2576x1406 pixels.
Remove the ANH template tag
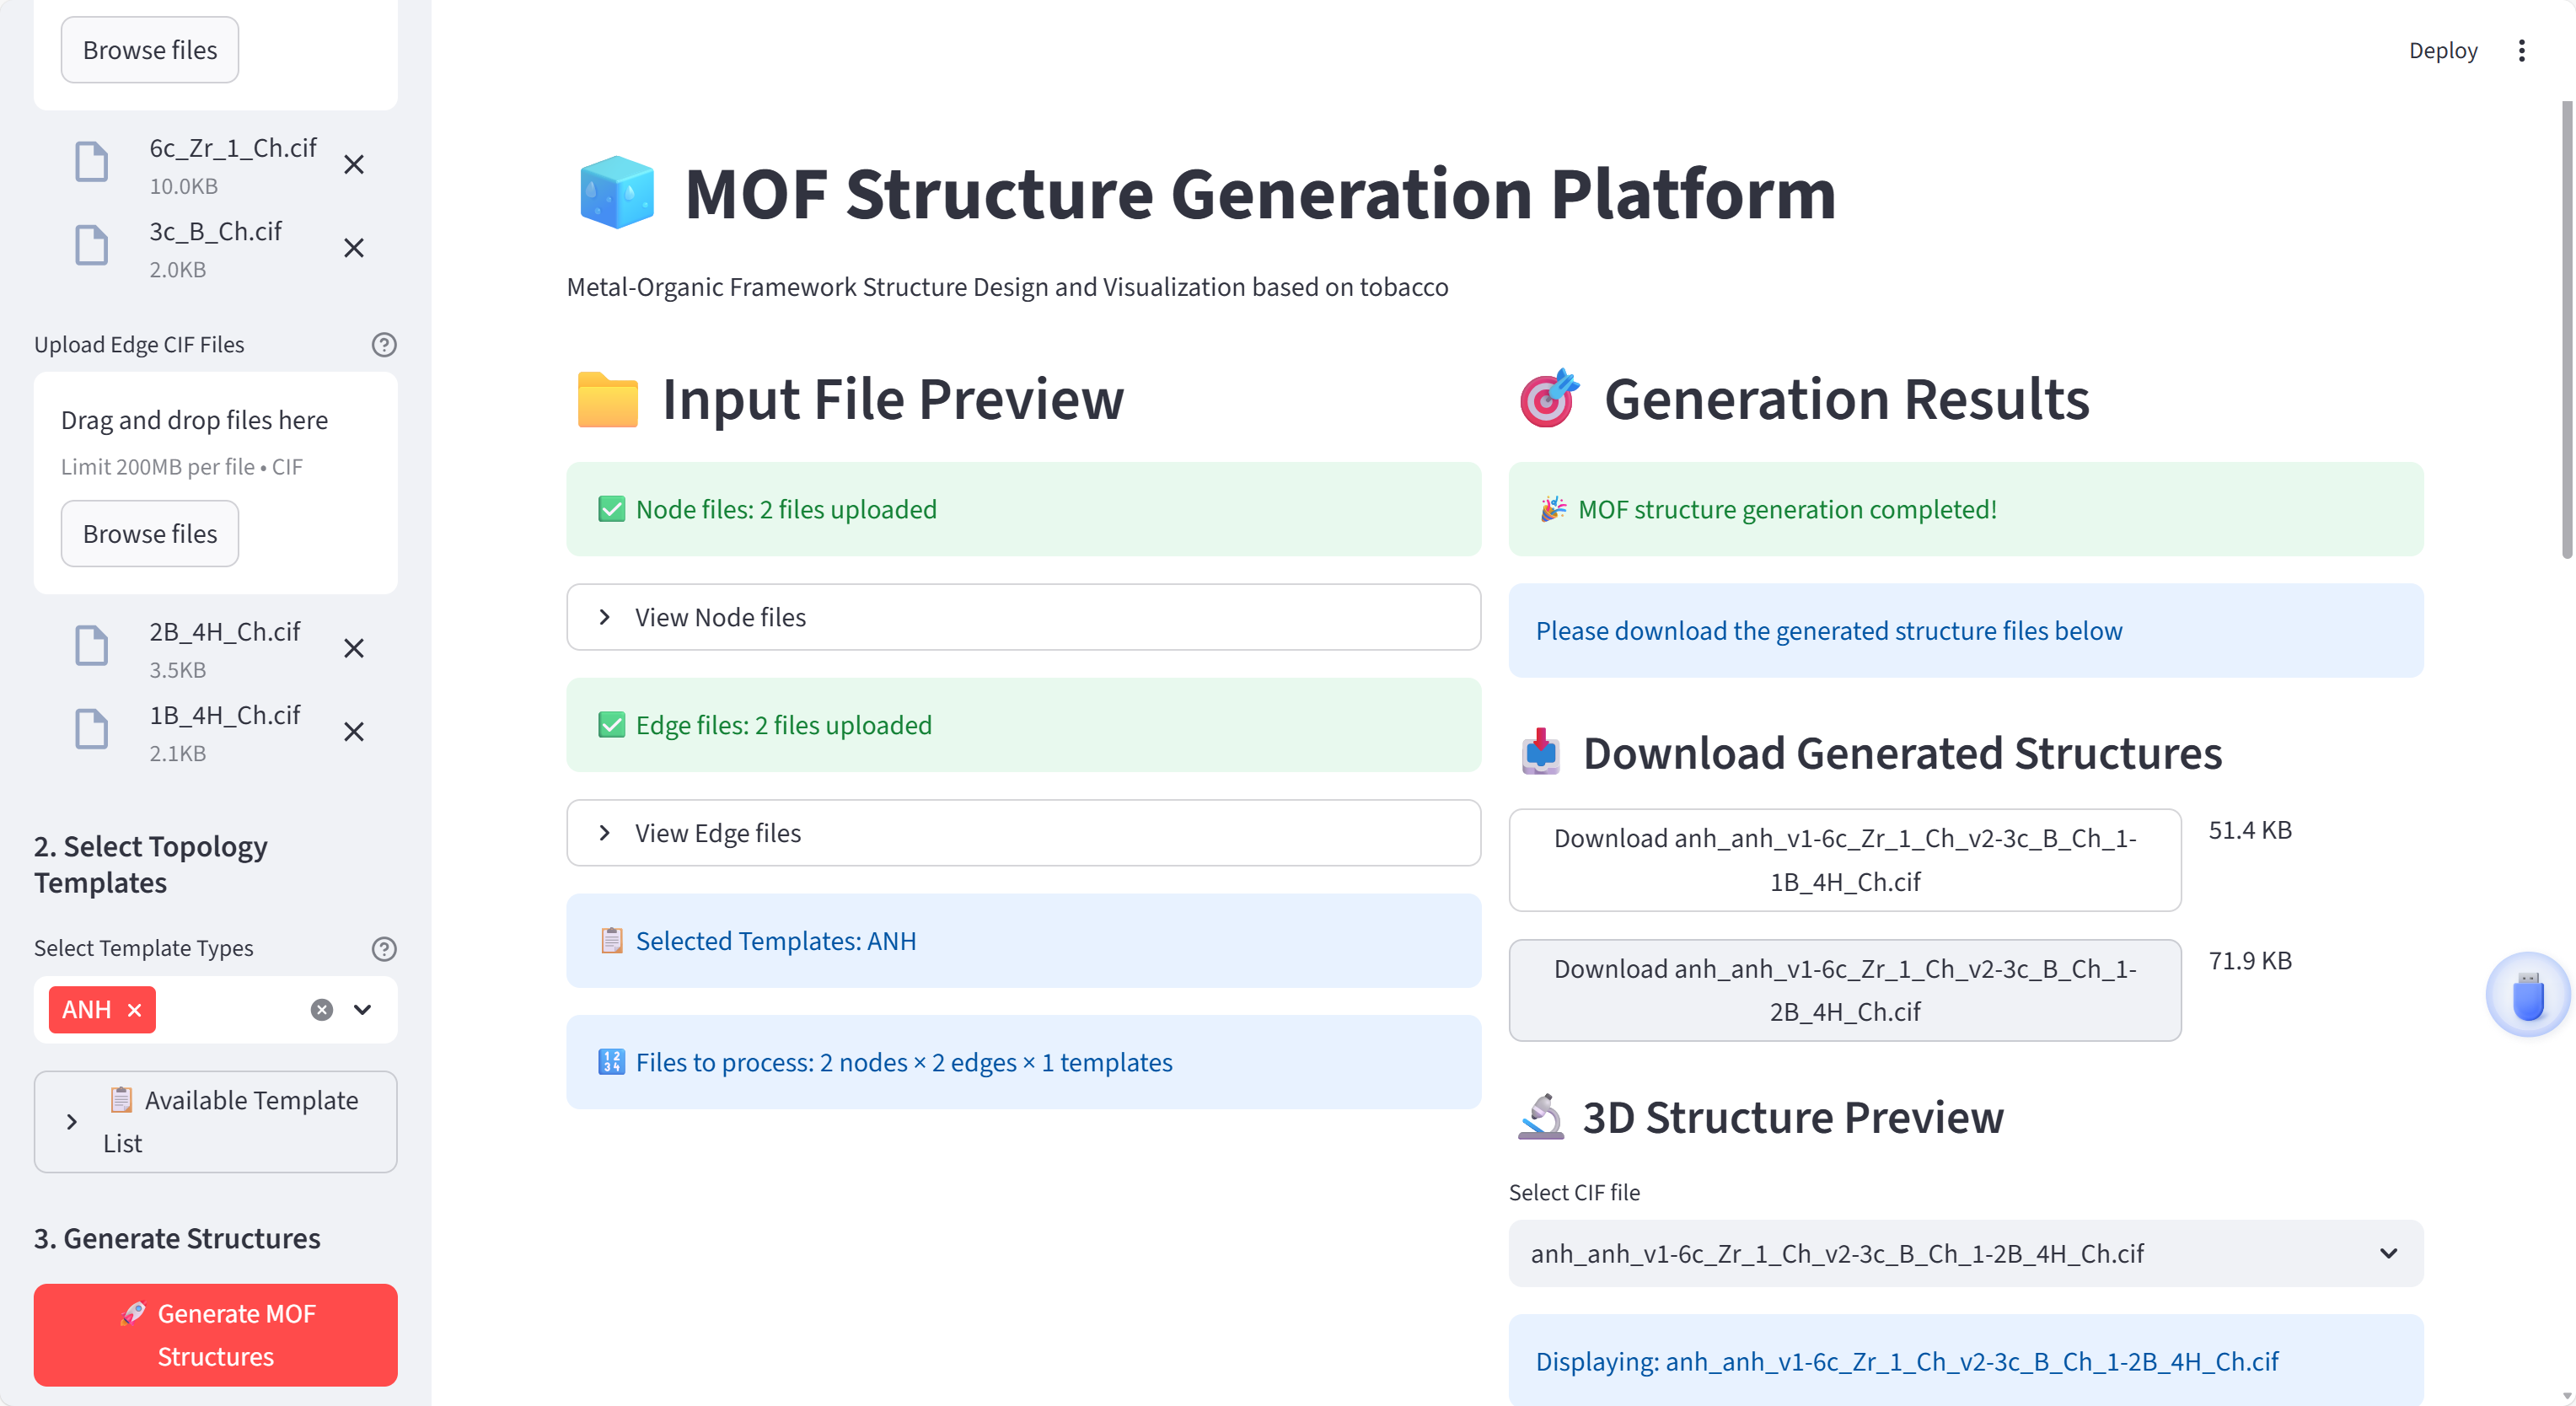(x=135, y=1010)
